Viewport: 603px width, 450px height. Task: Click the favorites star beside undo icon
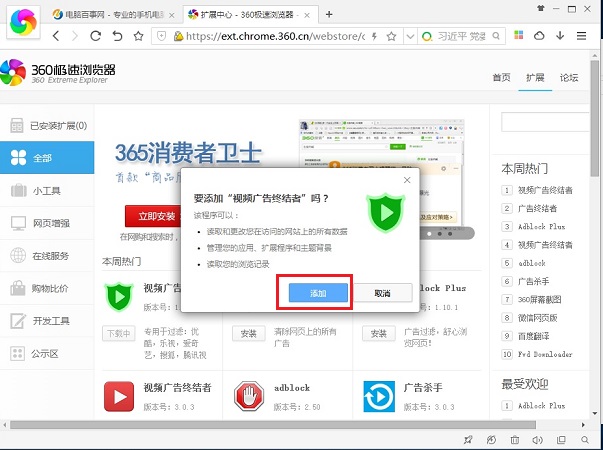138,36
